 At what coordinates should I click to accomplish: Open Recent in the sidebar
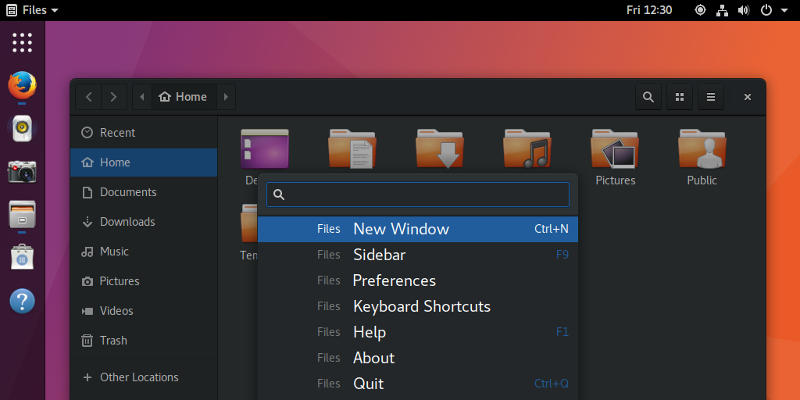point(144,133)
